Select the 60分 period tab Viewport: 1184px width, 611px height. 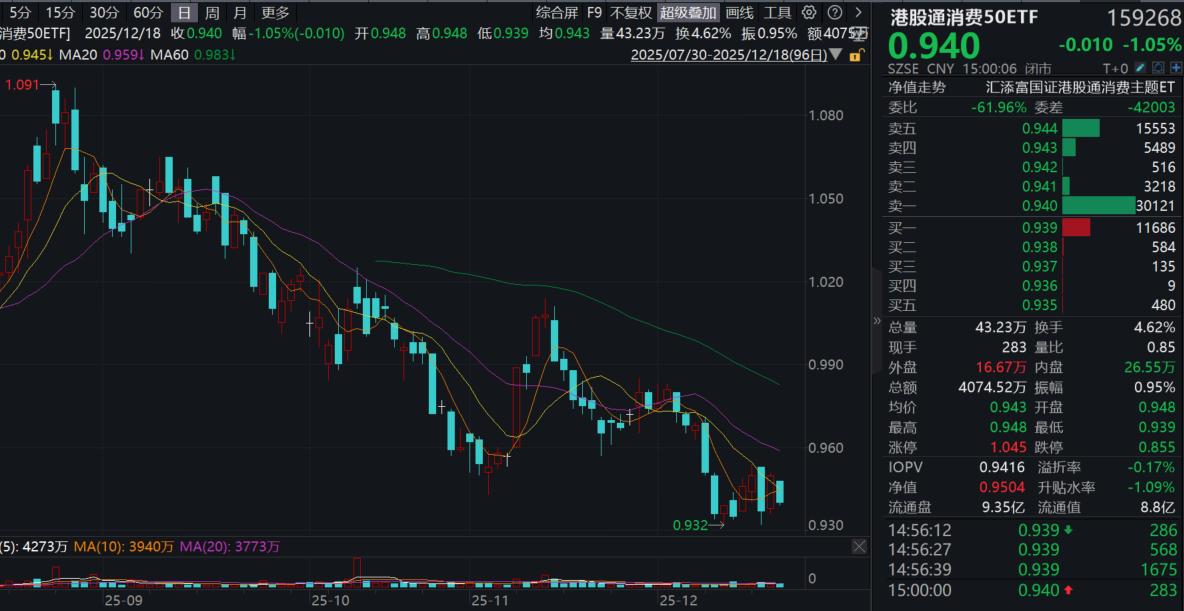[x=148, y=12]
